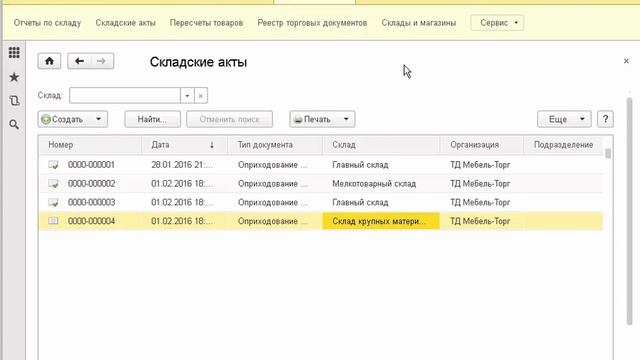Image resolution: width=640 pixels, height=360 pixels.
Task: Select document number 0000-000002
Action: (91, 184)
